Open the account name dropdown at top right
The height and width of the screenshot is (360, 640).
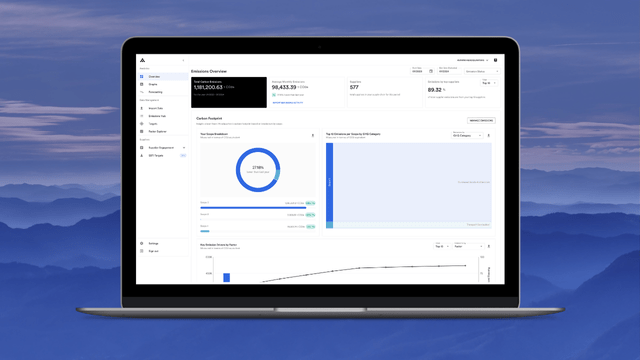(x=473, y=60)
